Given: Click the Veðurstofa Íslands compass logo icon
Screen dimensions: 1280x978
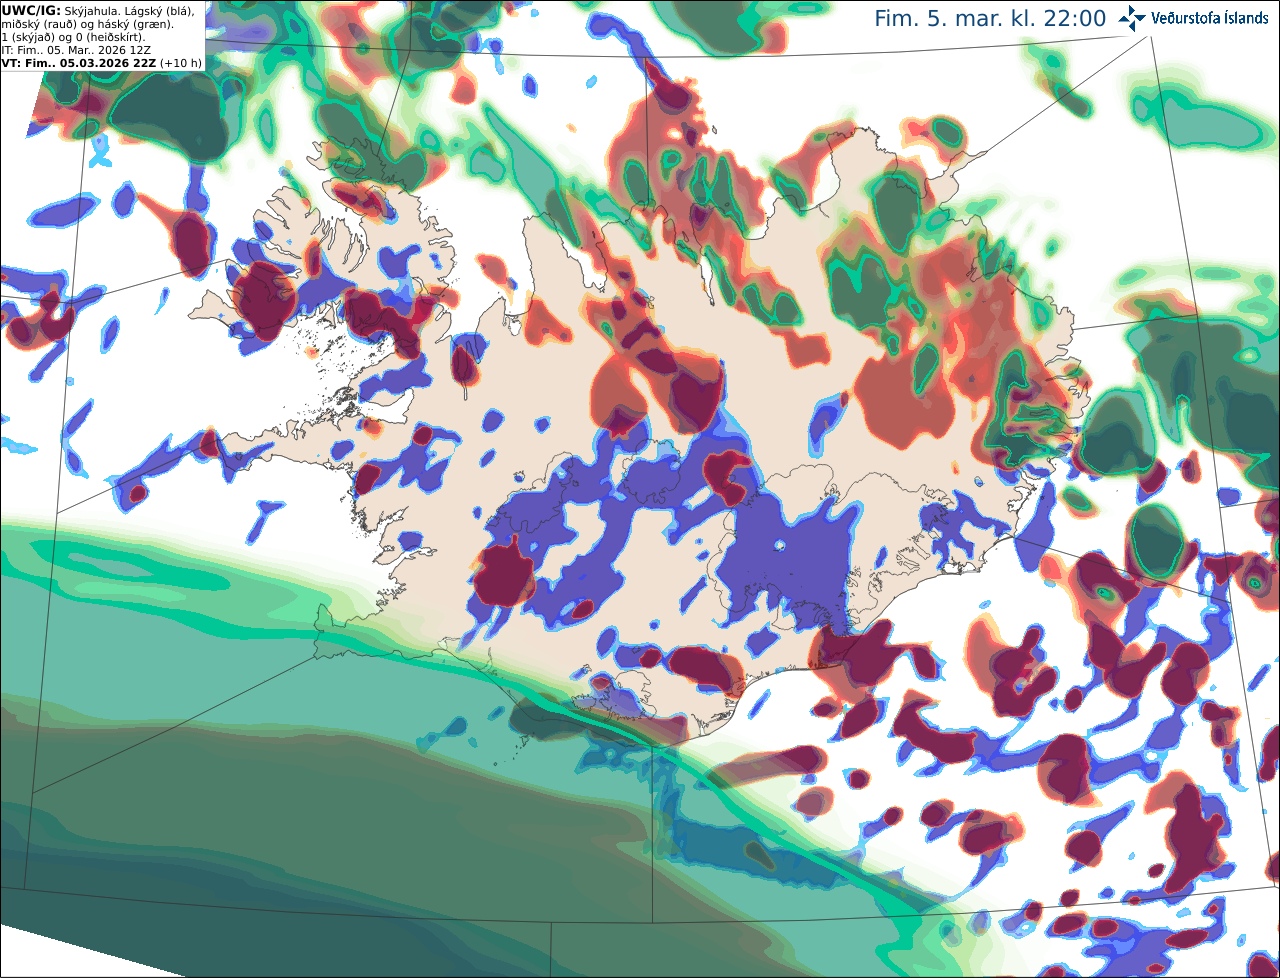Looking at the screenshot, I should [x=1132, y=18].
